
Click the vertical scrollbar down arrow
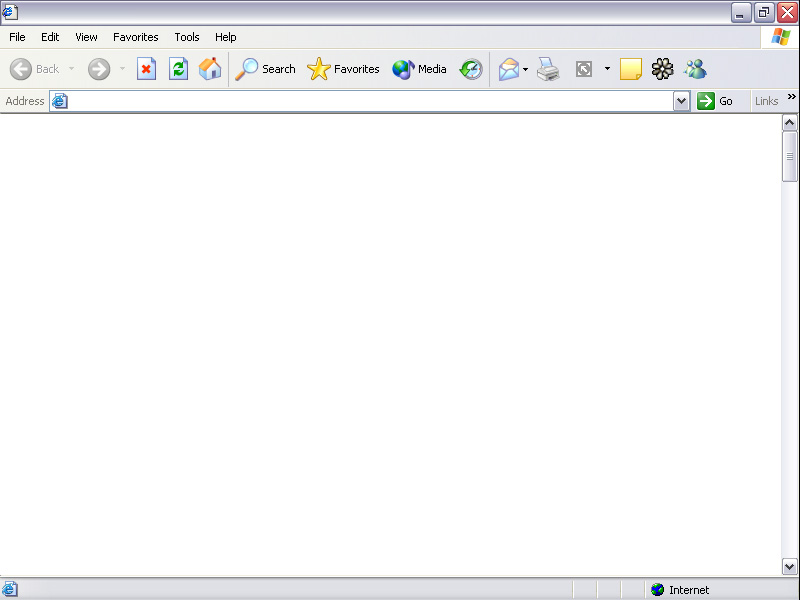(789, 566)
